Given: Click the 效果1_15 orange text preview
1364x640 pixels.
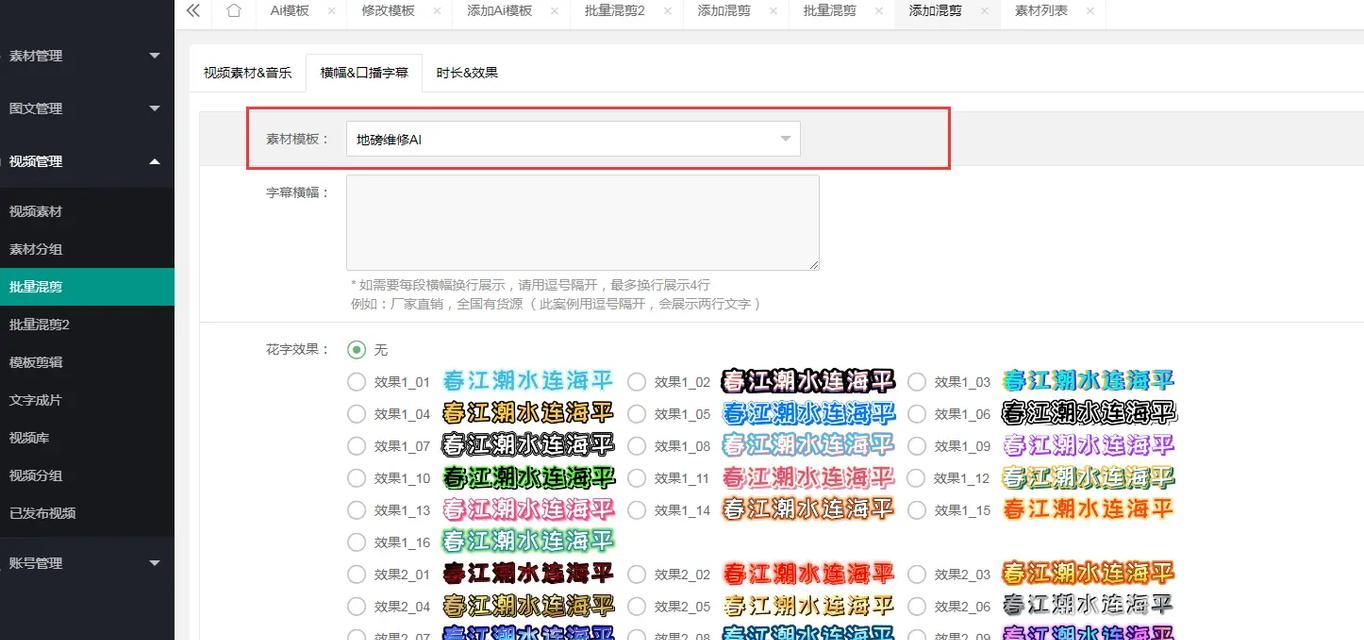Looking at the screenshot, I should pos(1088,509).
